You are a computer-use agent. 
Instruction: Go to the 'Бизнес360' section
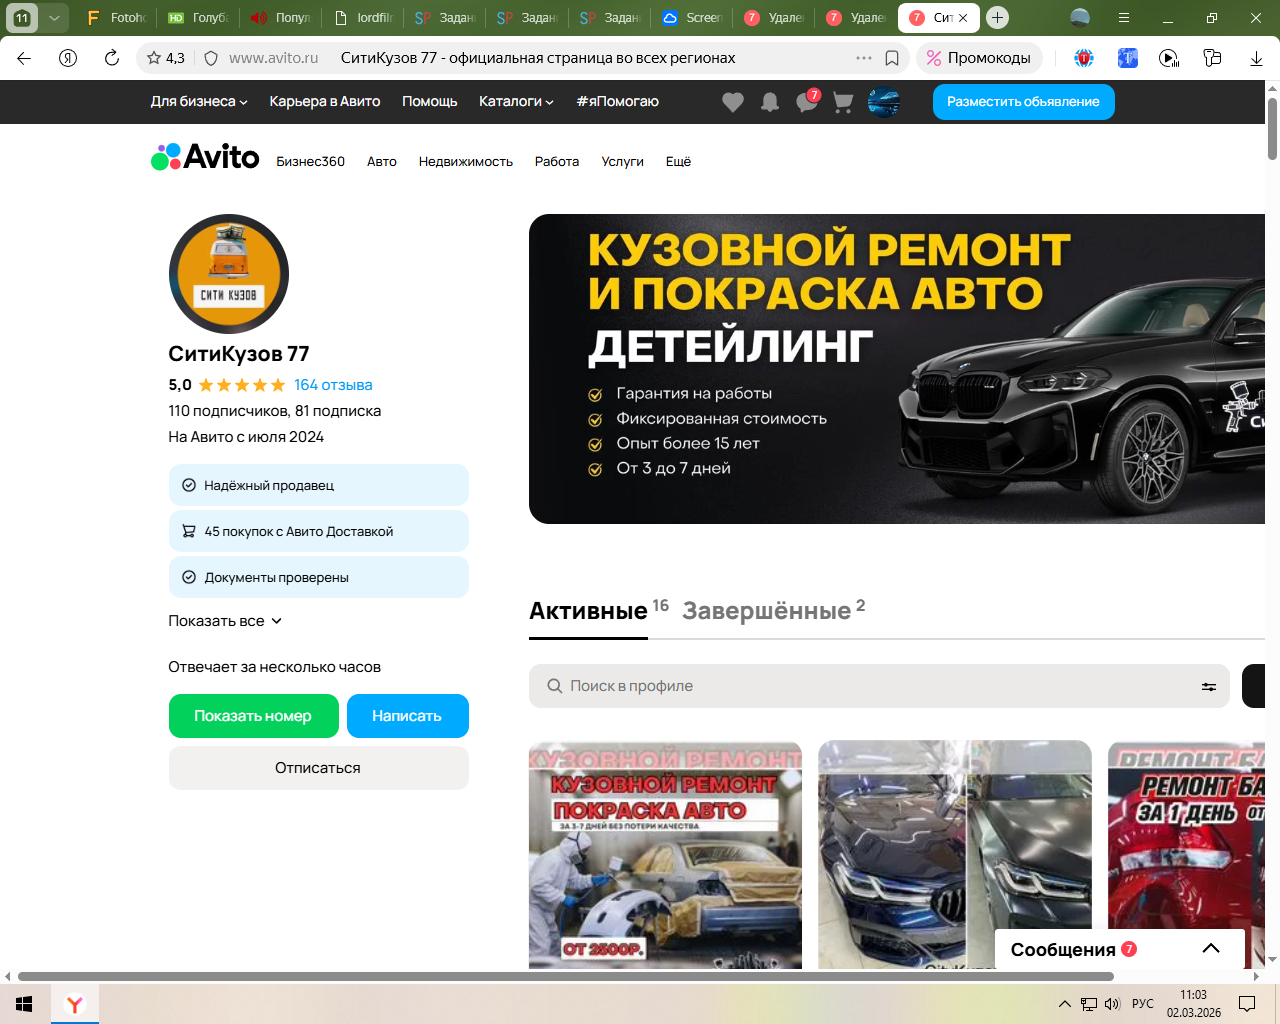click(311, 161)
